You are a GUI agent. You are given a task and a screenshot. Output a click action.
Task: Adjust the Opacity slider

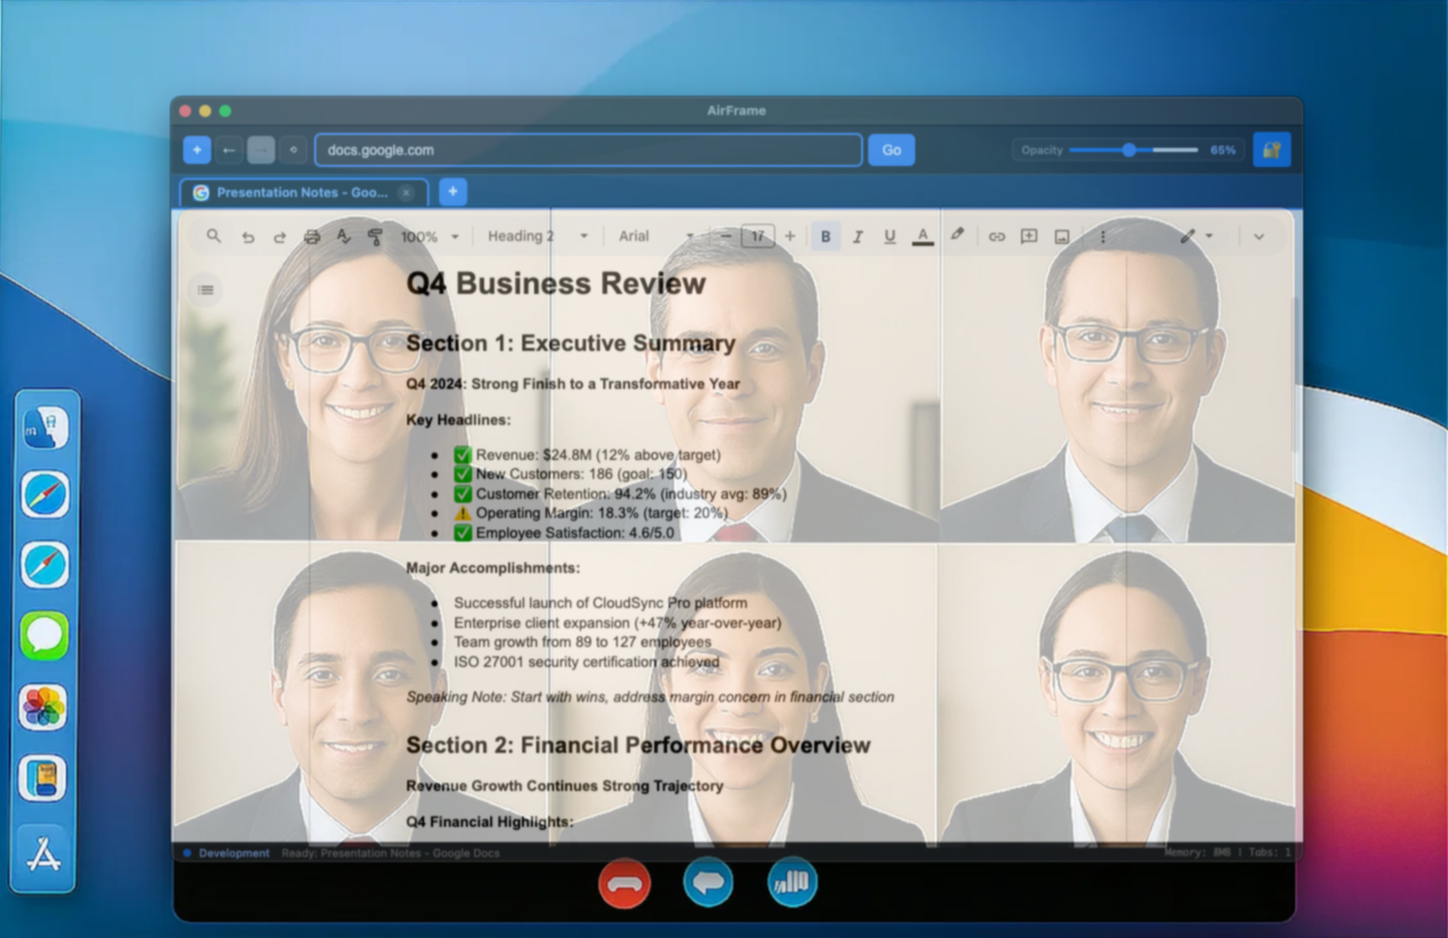pyautogui.click(x=1130, y=149)
